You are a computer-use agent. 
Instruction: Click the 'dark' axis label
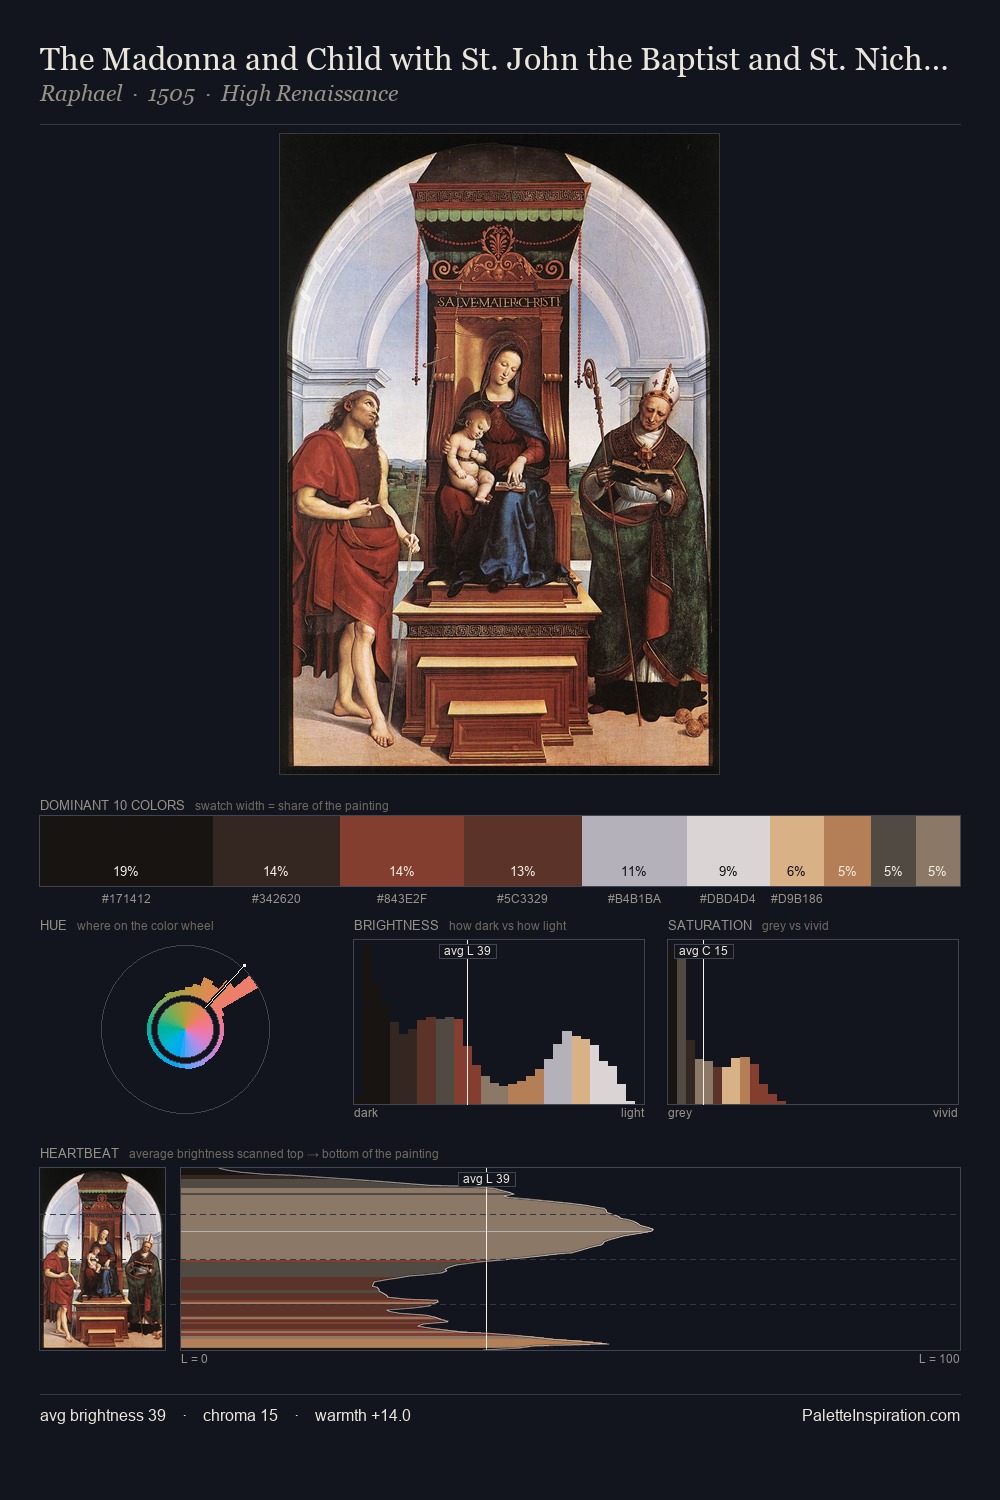click(366, 1113)
